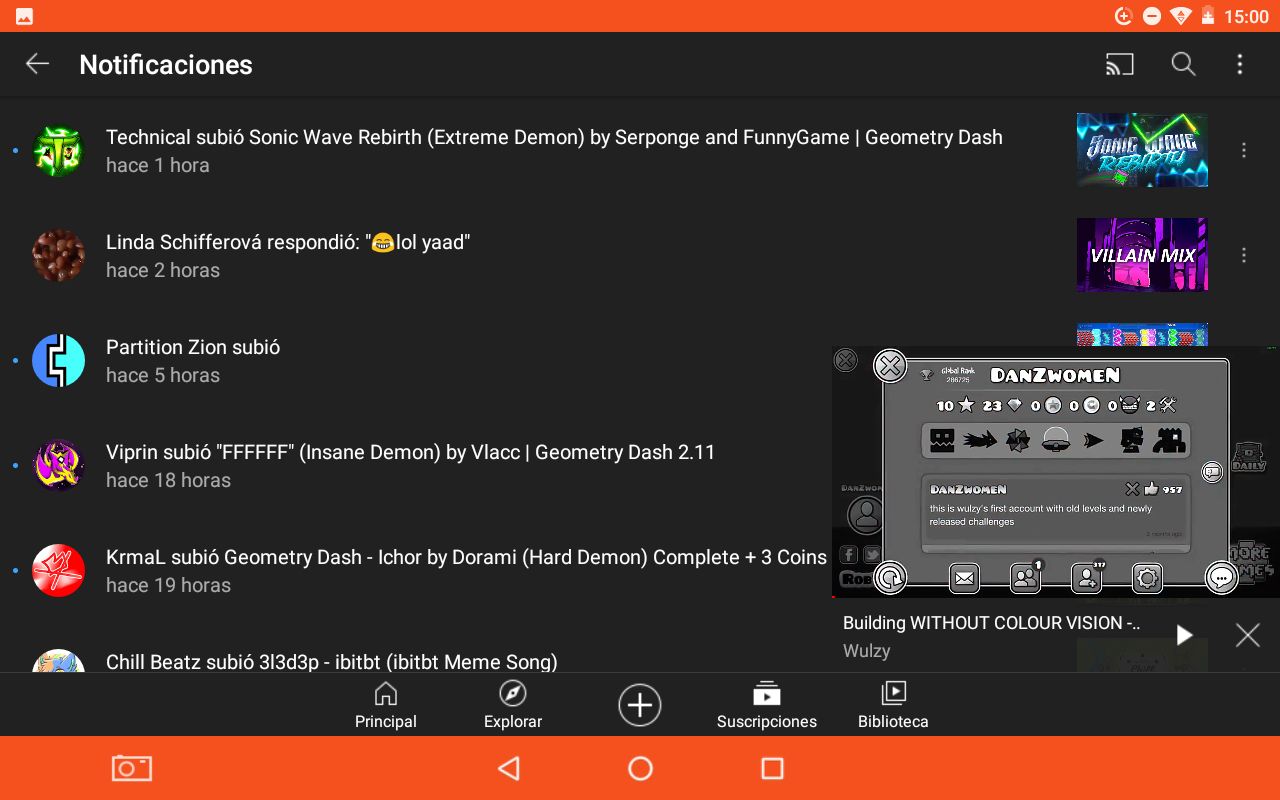Open Linda Schifferová's avatar
The height and width of the screenshot is (800, 1280).
pyautogui.click(x=58, y=256)
